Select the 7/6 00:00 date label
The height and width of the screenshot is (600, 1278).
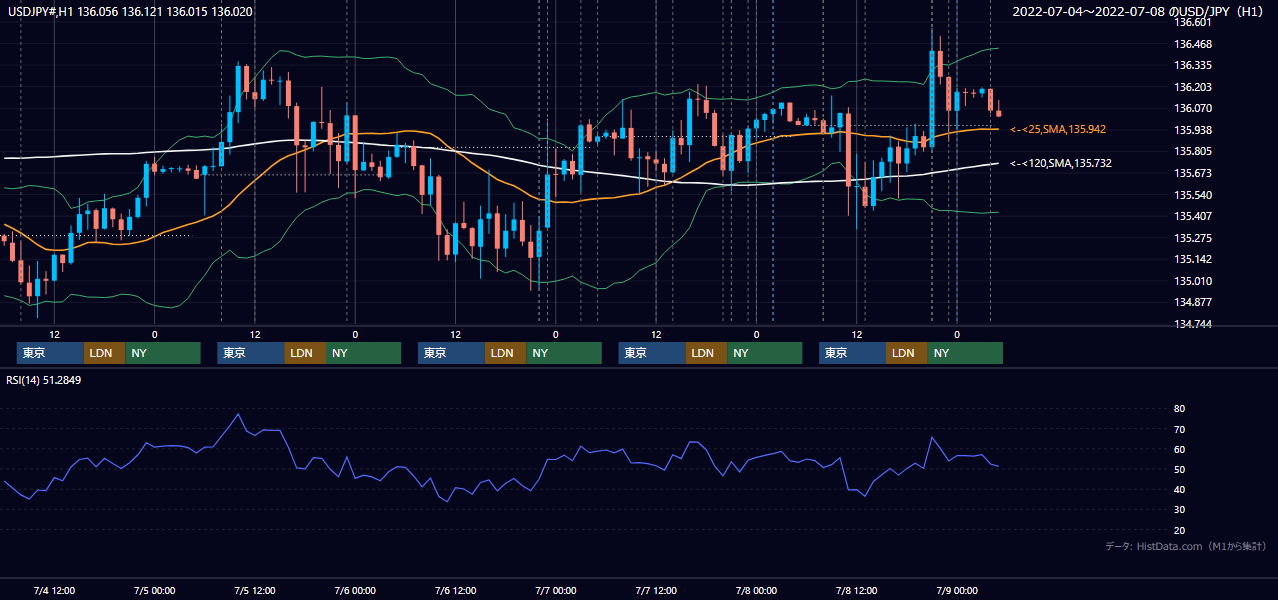tap(355, 590)
